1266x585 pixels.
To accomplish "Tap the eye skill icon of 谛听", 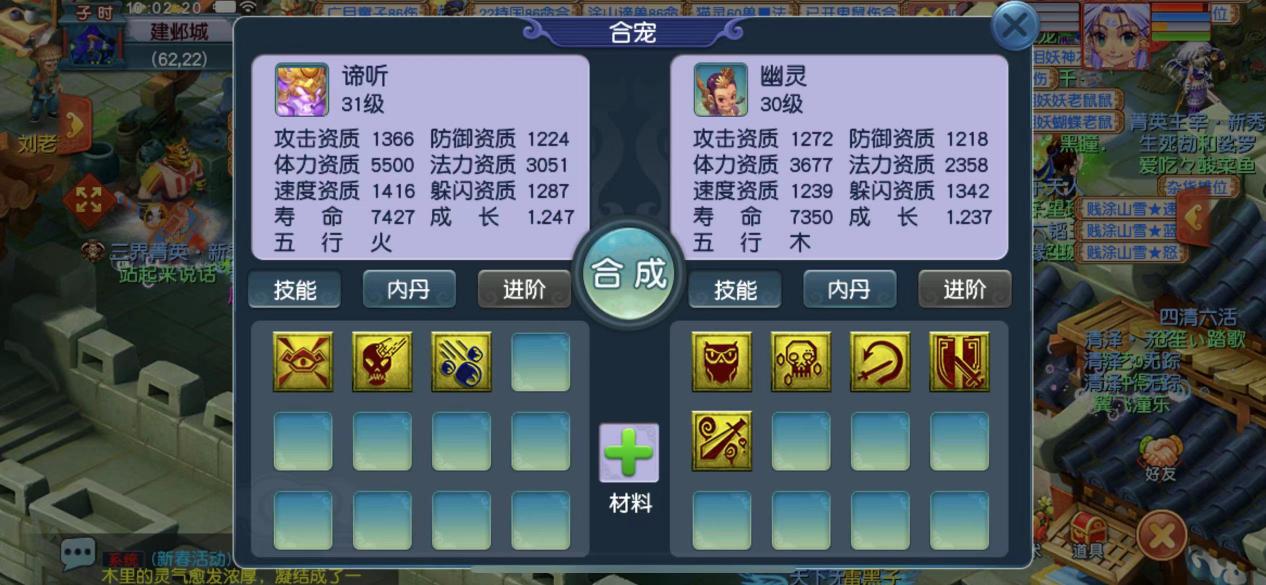I will pyautogui.click(x=303, y=362).
